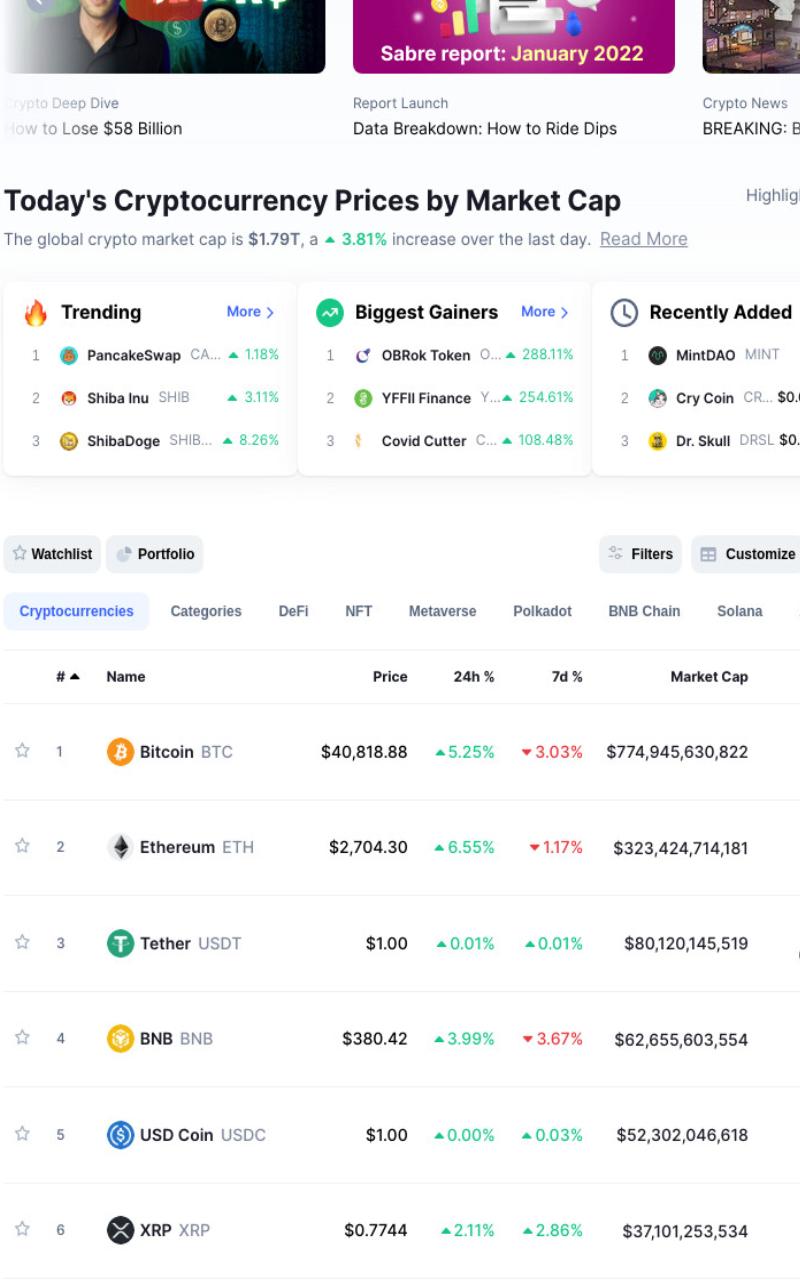
Task: Sort by the 7d % column header
Action: click(x=567, y=677)
